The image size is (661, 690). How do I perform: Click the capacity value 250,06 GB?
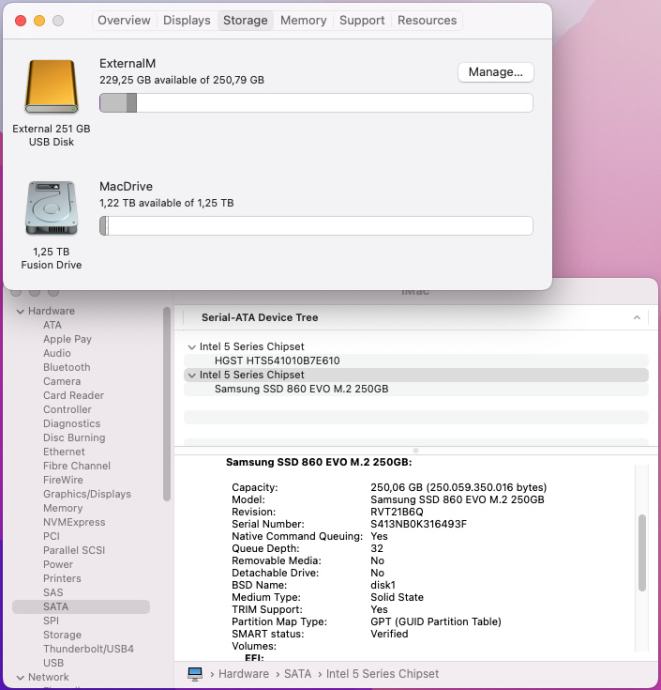point(458,487)
